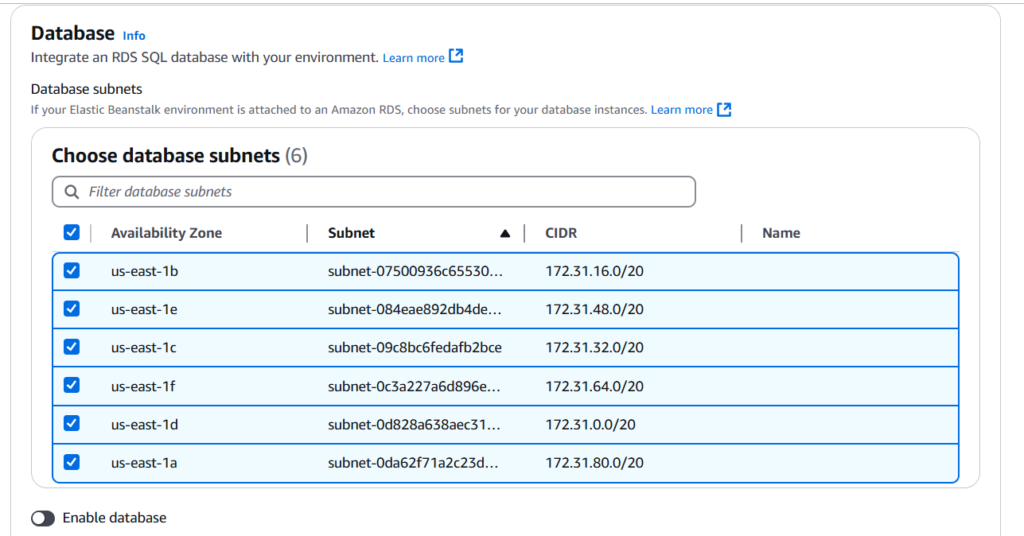1024x536 pixels.
Task: Open Learn more link about RDS integration
Action: (413, 58)
